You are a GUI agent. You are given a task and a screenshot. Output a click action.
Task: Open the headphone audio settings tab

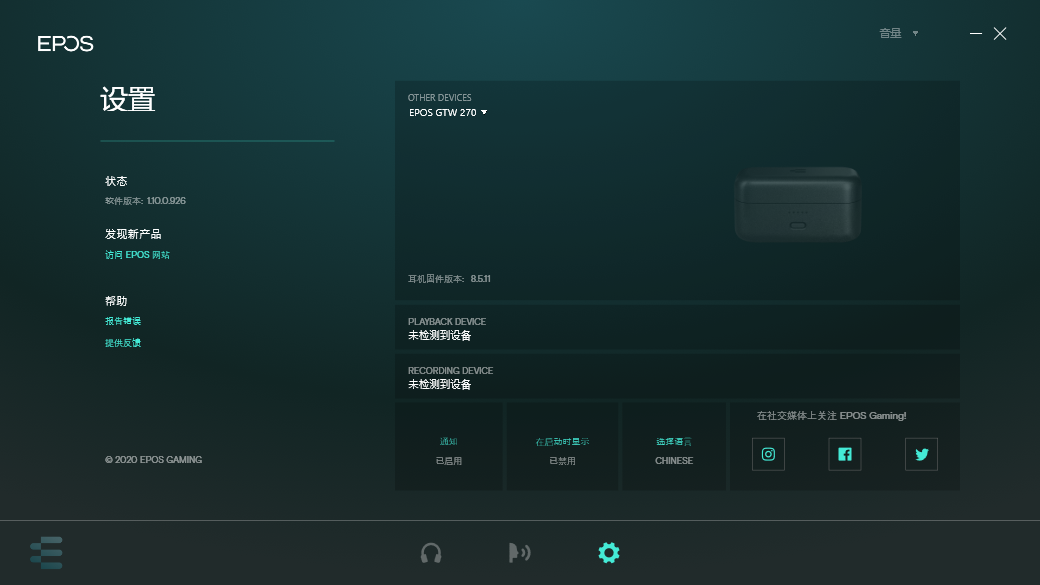(431, 552)
